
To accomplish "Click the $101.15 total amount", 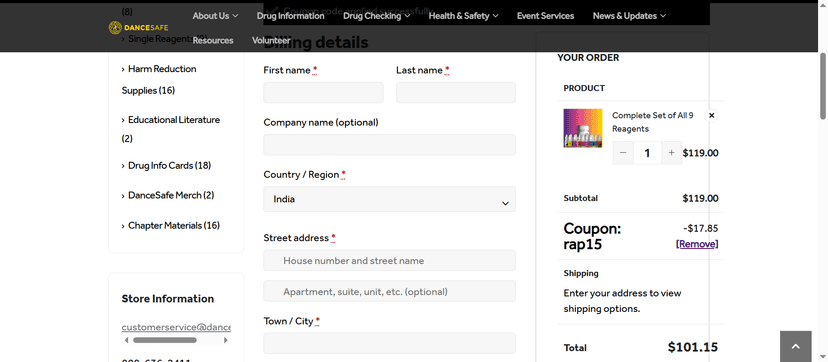I will click(x=692, y=347).
